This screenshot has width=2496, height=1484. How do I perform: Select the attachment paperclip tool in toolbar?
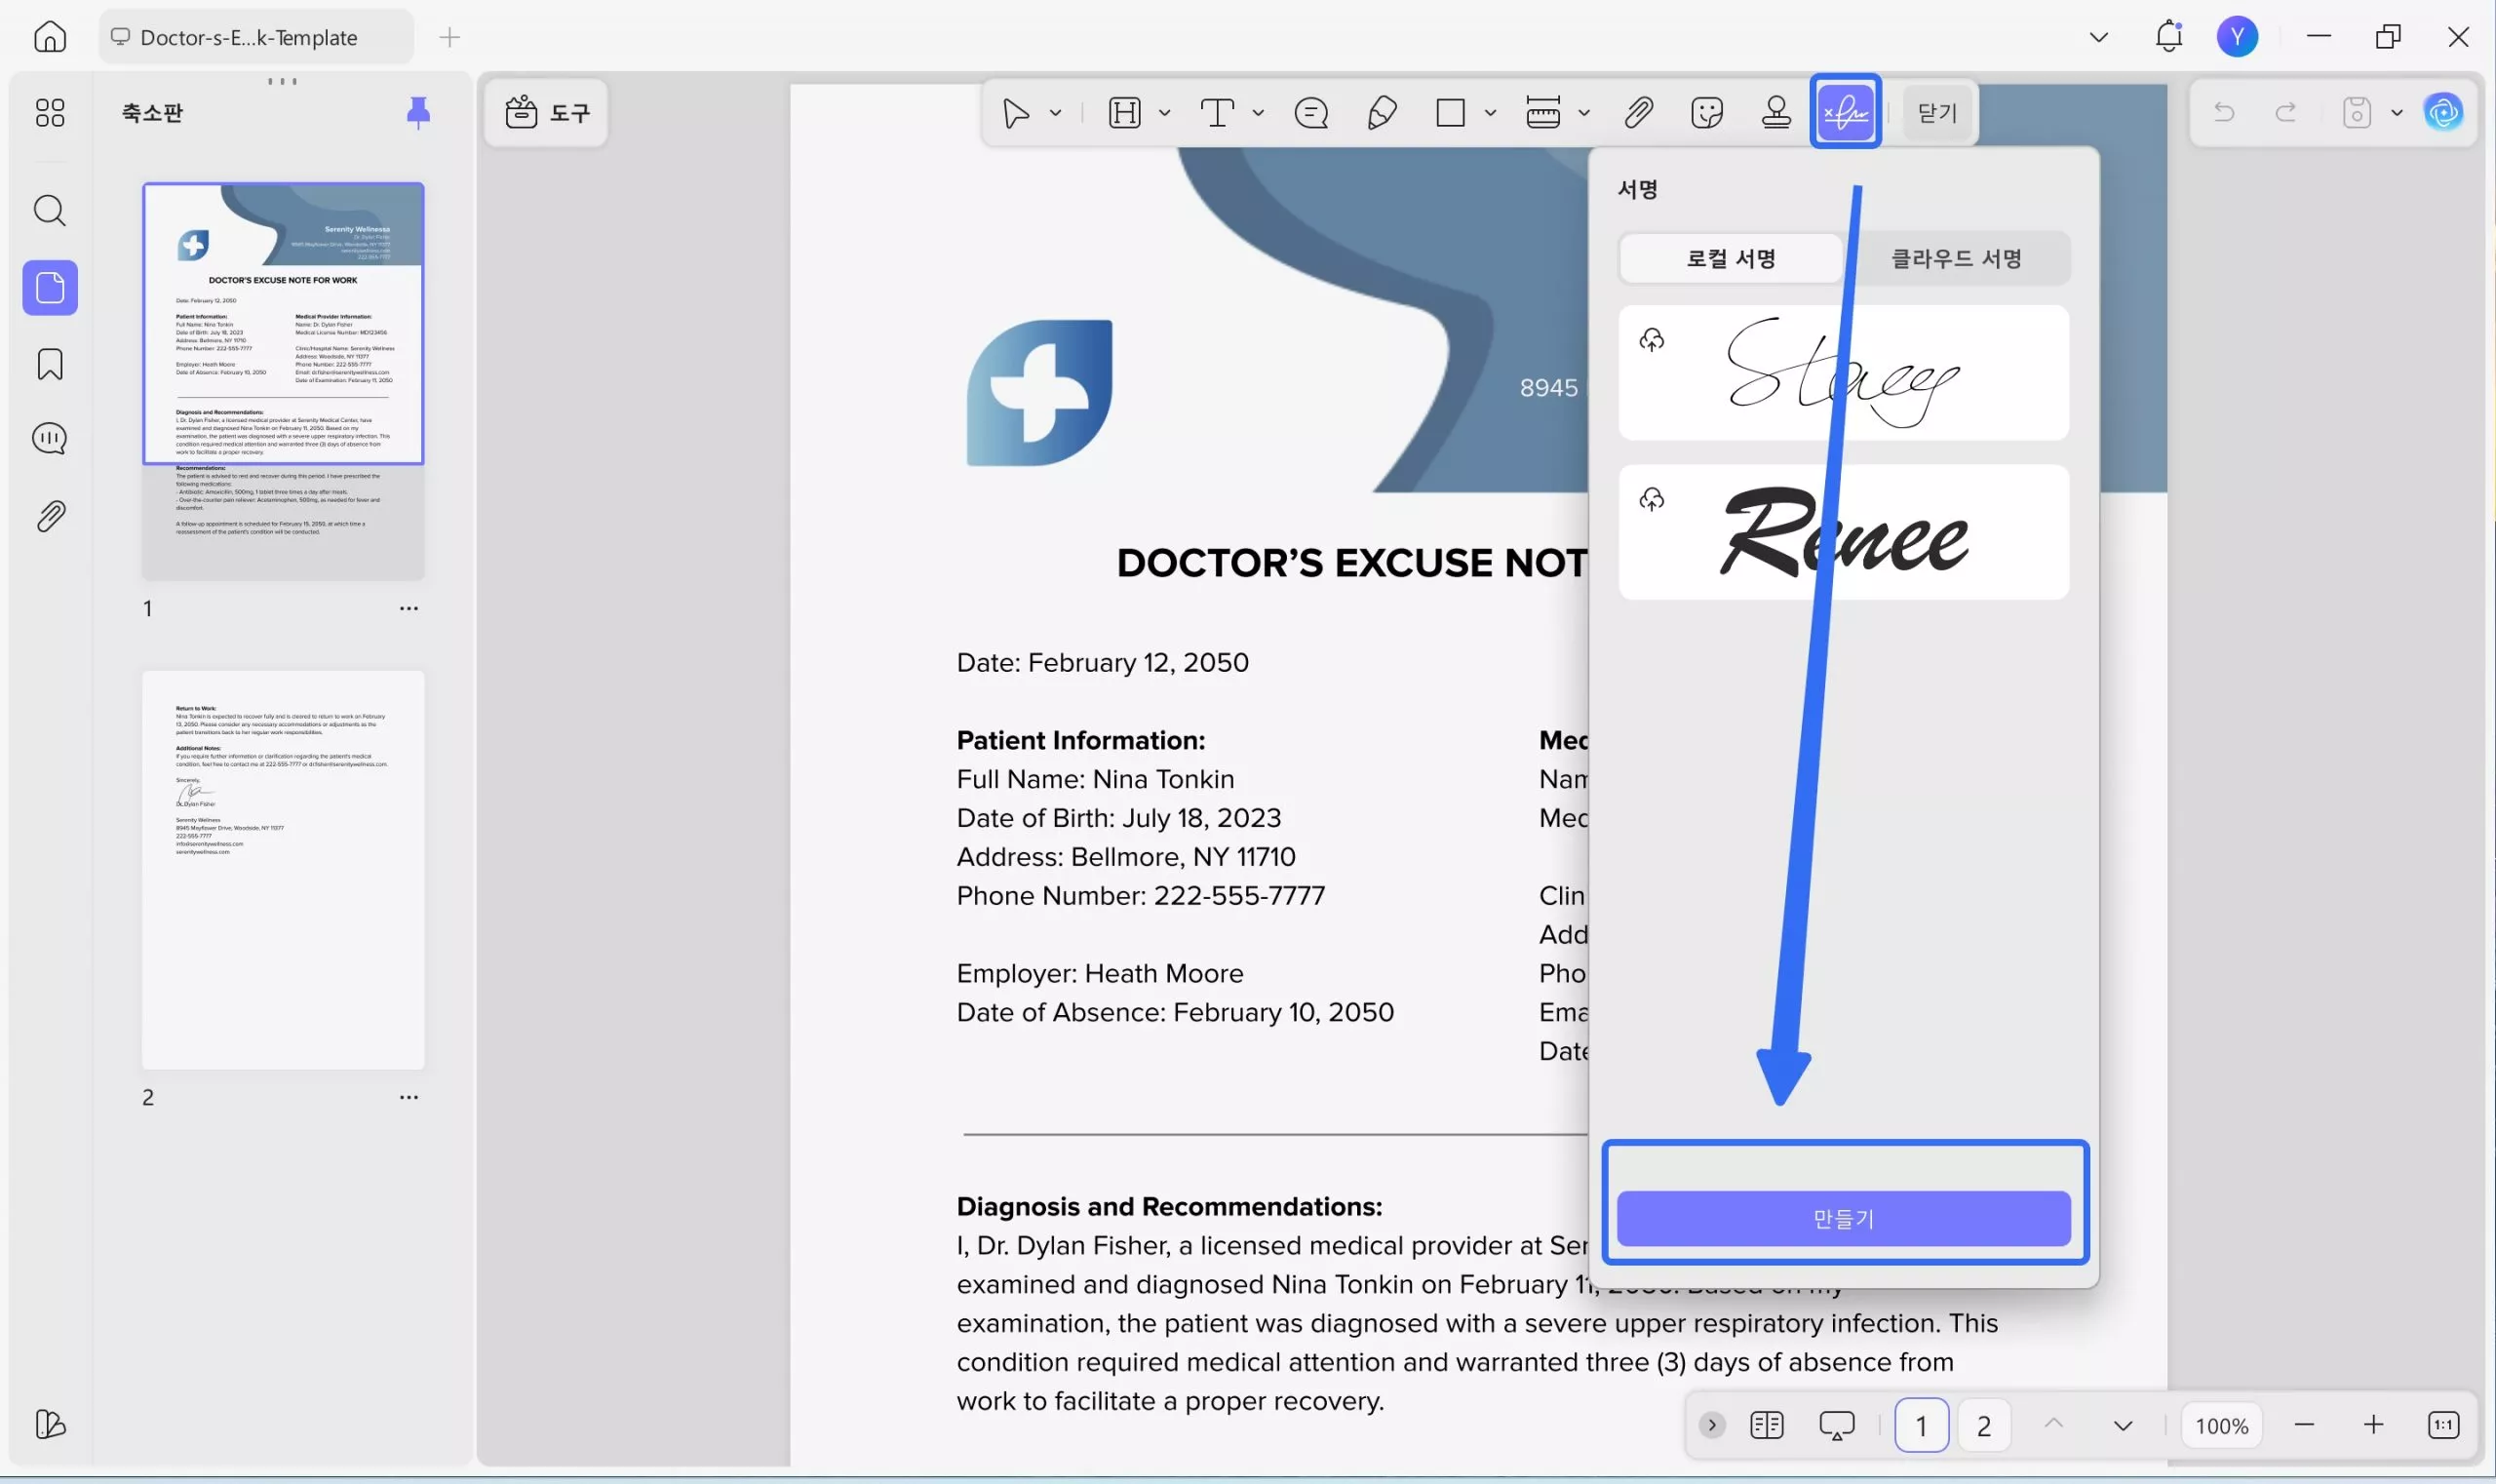point(1637,112)
